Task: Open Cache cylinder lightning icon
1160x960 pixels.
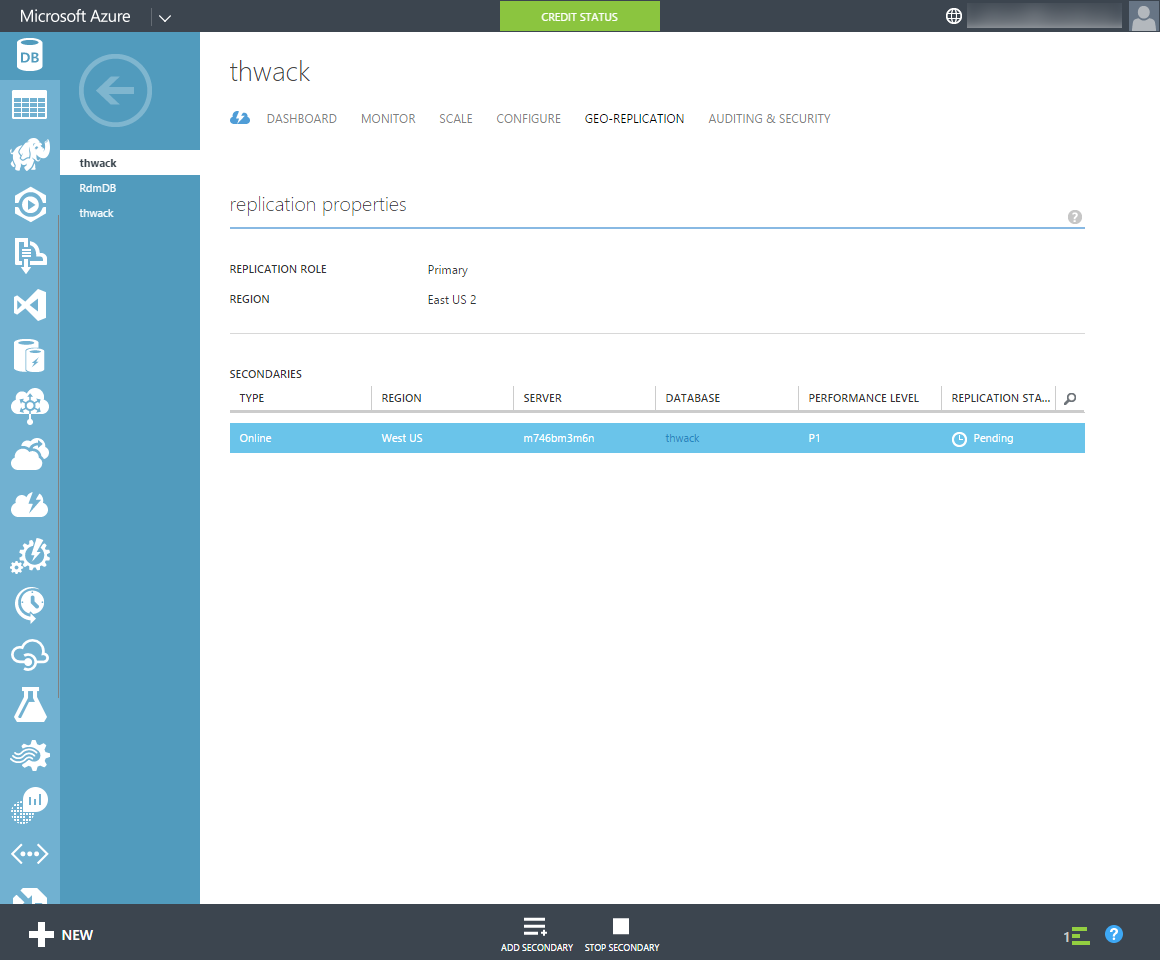Action: [30, 355]
